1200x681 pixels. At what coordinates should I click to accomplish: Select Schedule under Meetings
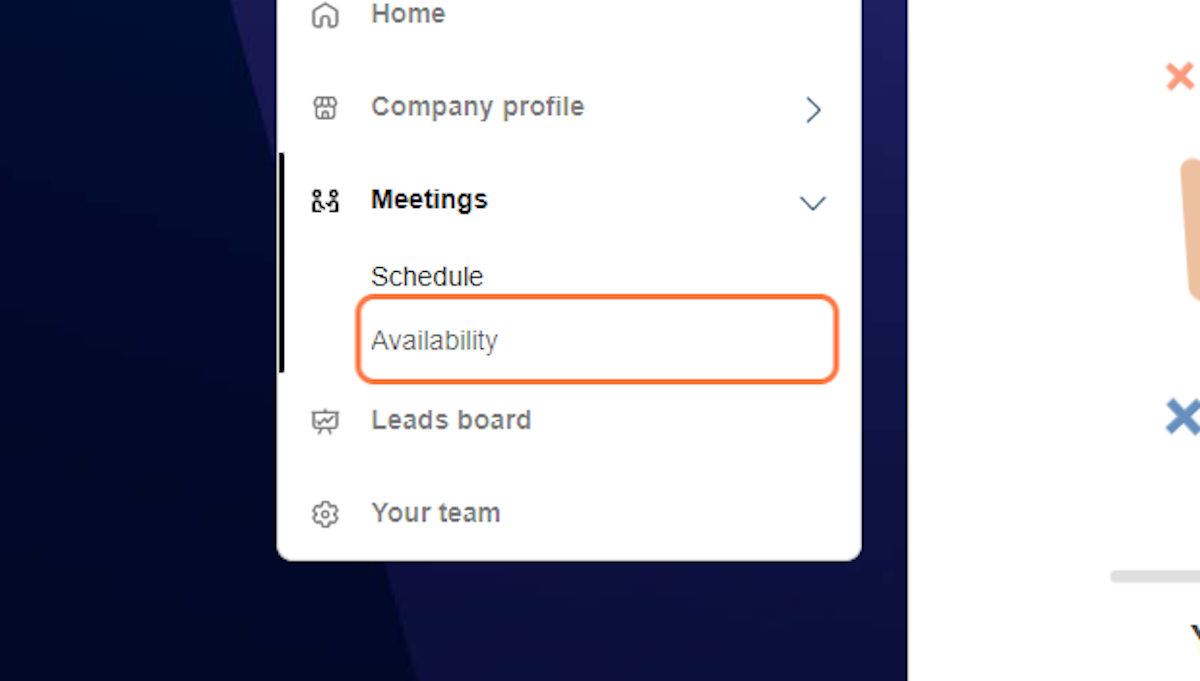pos(427,277)
